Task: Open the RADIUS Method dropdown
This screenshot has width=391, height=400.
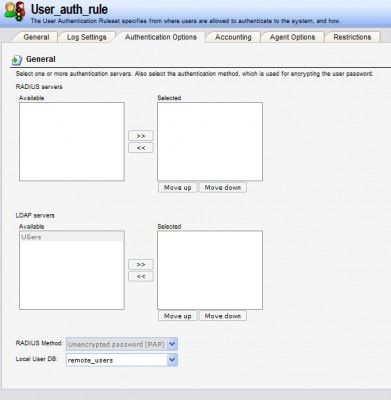Action: pos(122,344)
